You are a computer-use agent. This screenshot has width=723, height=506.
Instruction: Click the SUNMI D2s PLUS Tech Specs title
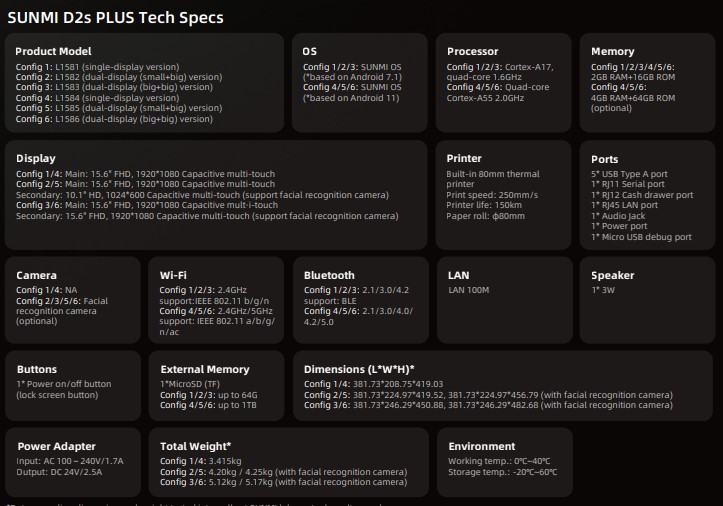pyautogui.click(x=115, y=18)
